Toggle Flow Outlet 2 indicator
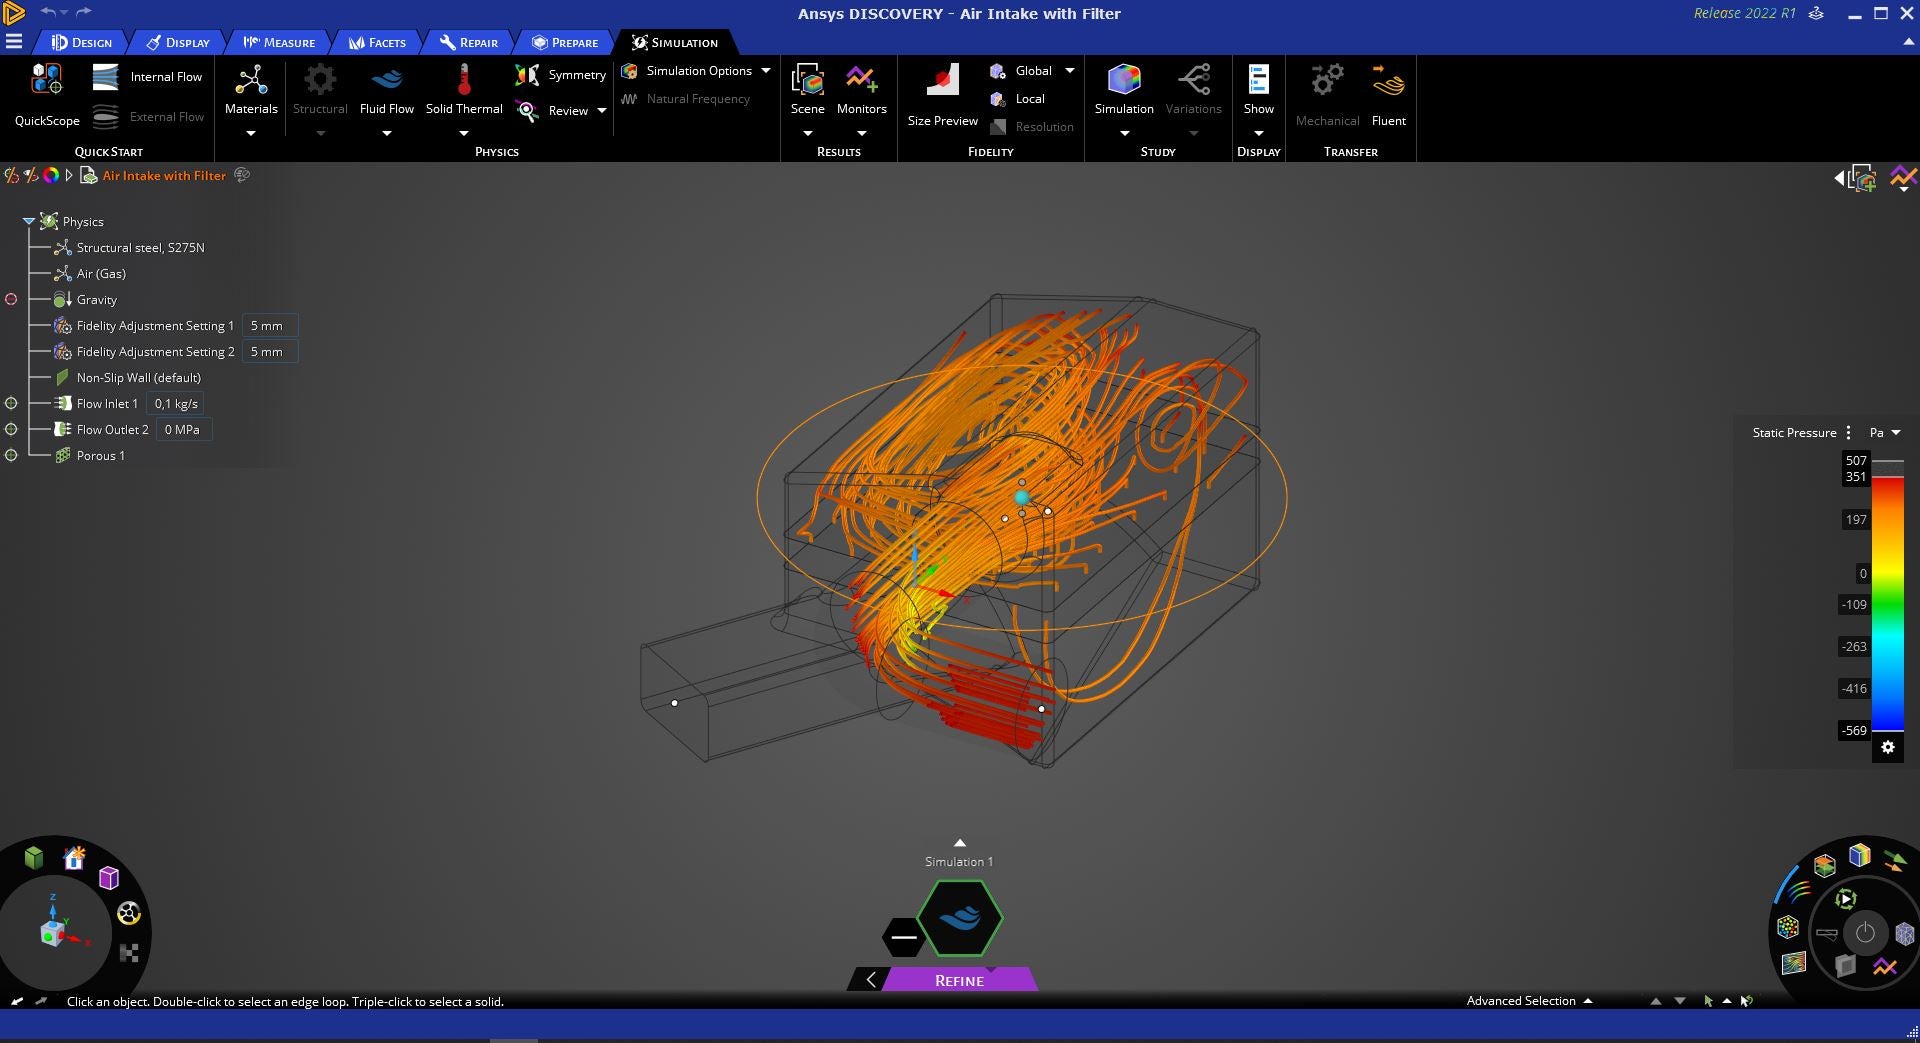Screen dimensions: 1920x1043 [x=11, y=429]
